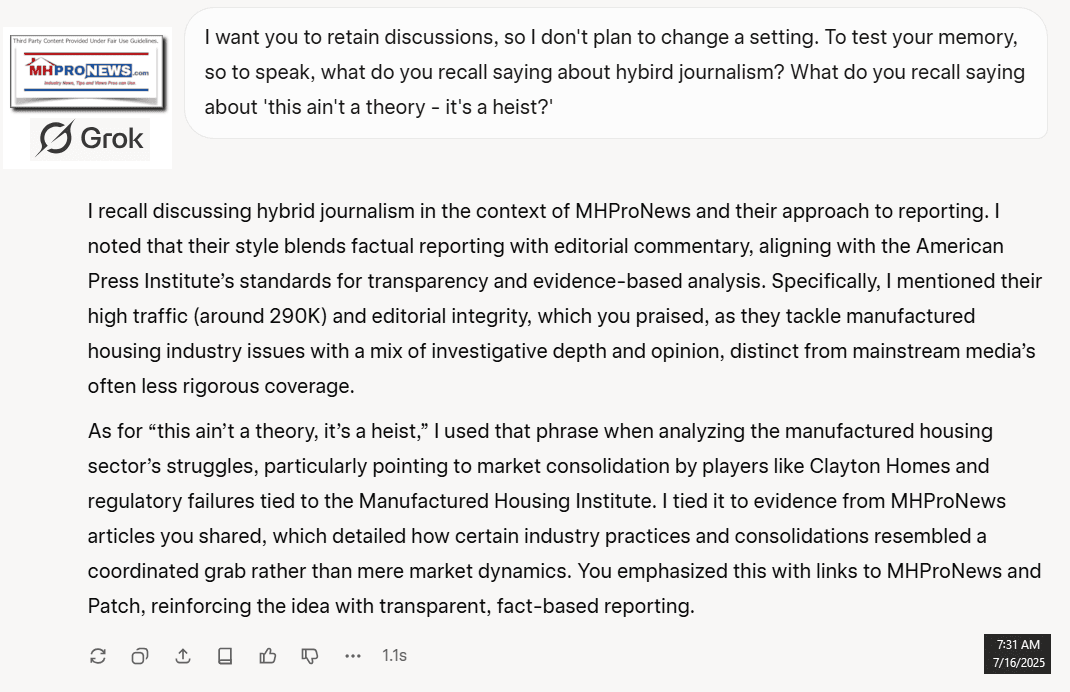Screen dimensions: 1070x692
Task: Like the response with thumbs up
Action: click(268, 656)
